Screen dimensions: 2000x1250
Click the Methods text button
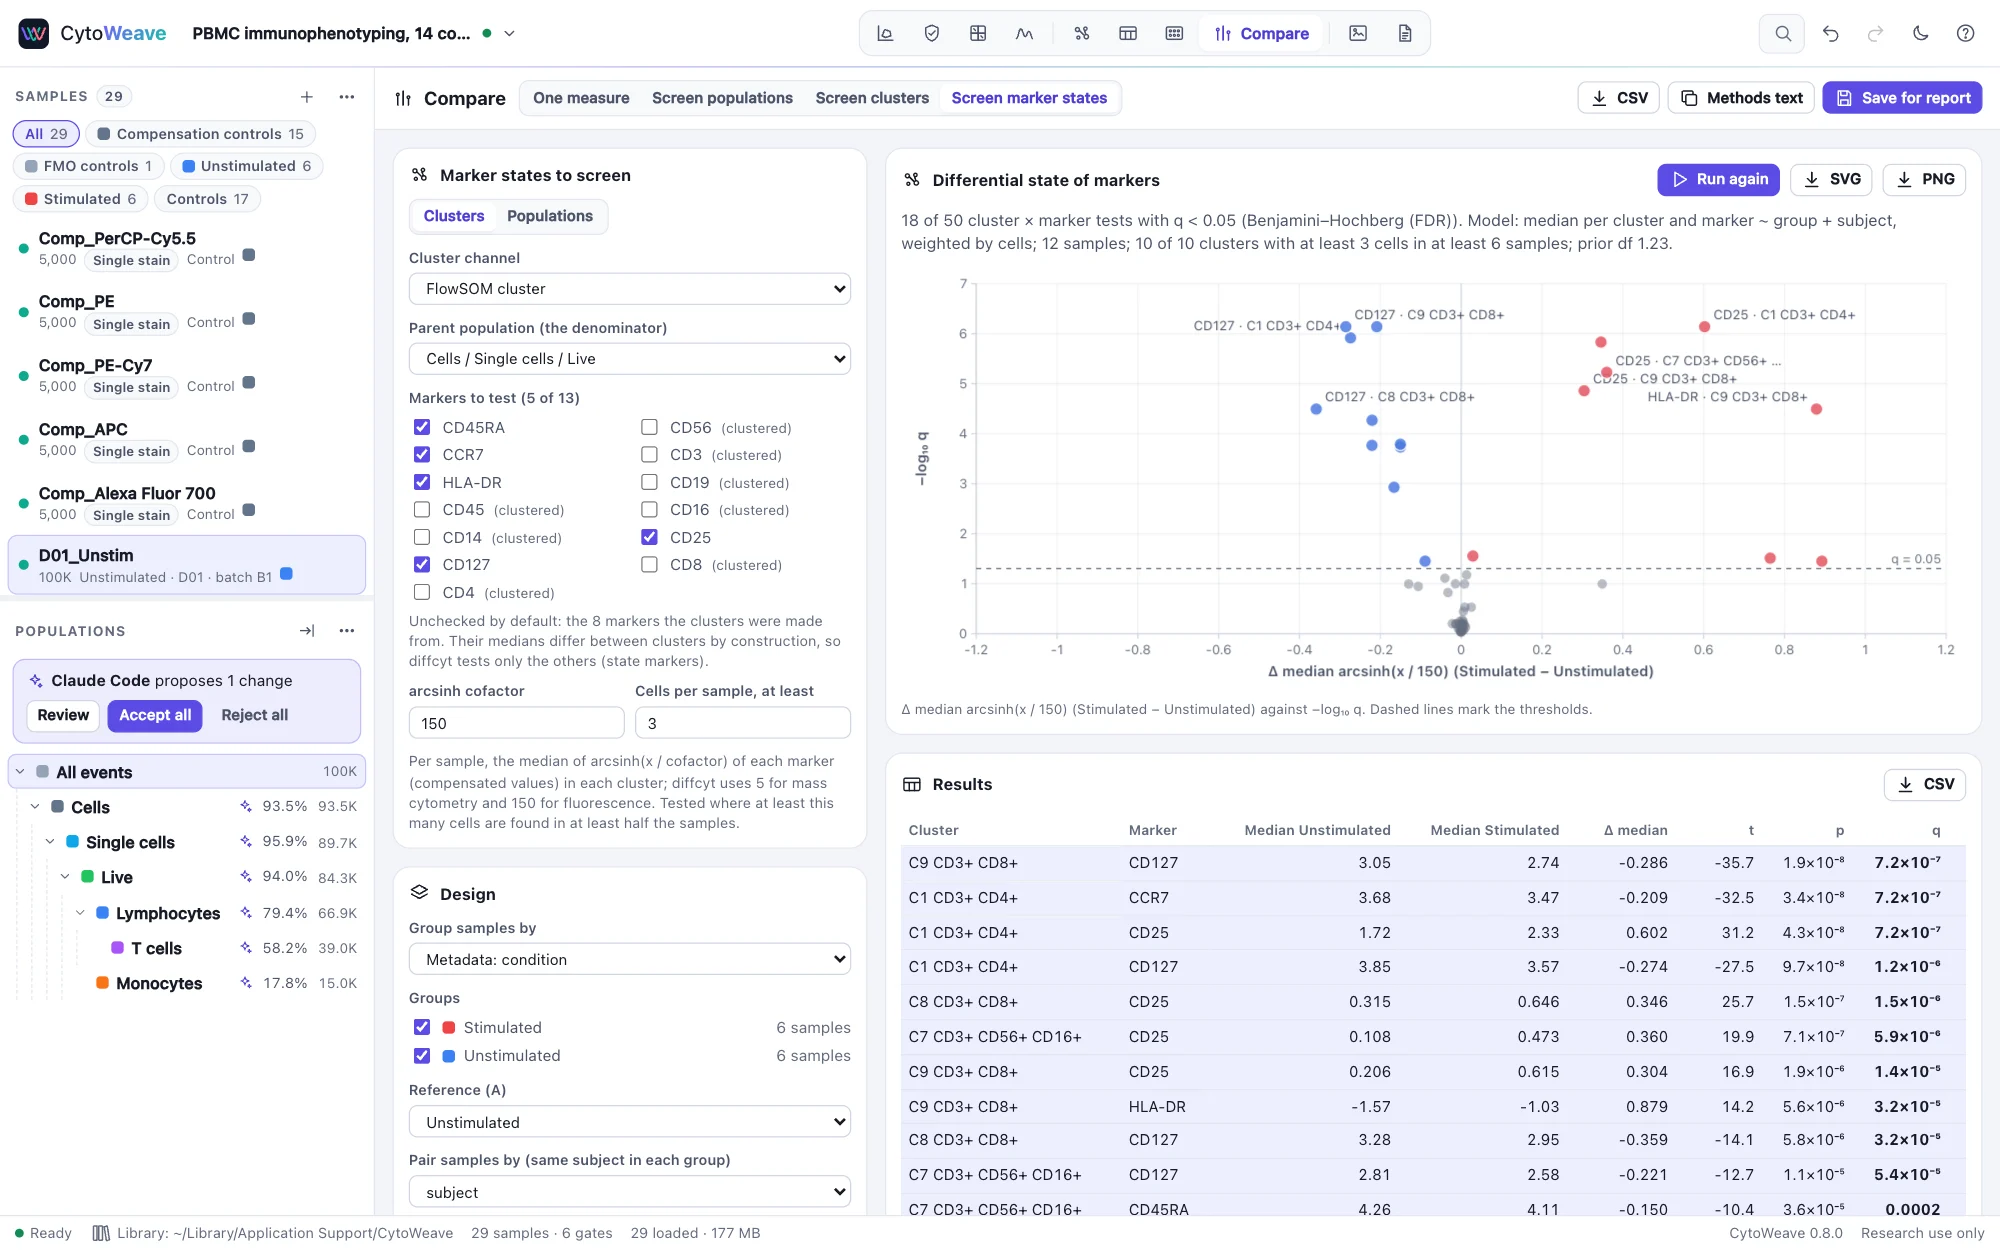[1741, 98]
